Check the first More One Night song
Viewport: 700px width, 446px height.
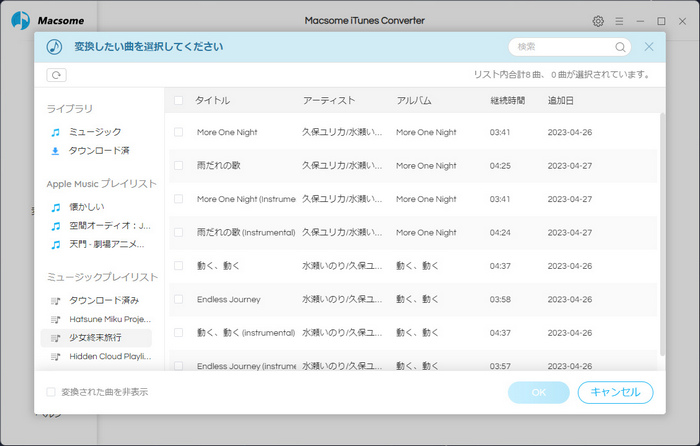(x=178, y=132)
